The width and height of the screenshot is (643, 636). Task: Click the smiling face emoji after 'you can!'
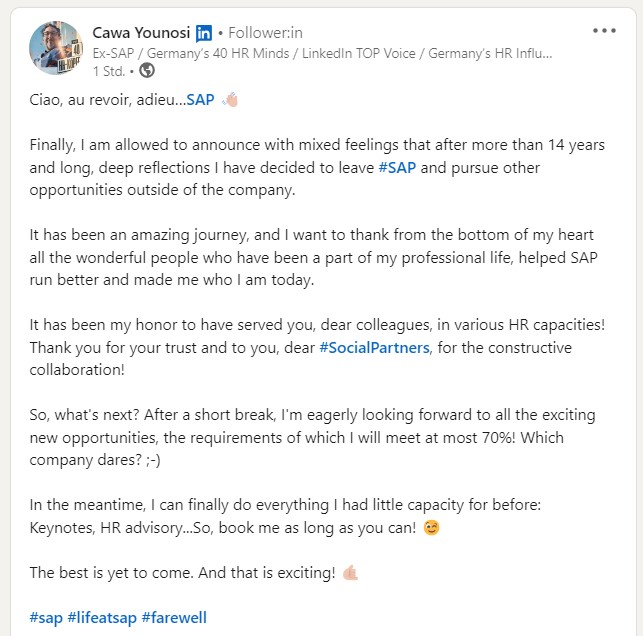(431, 527)
